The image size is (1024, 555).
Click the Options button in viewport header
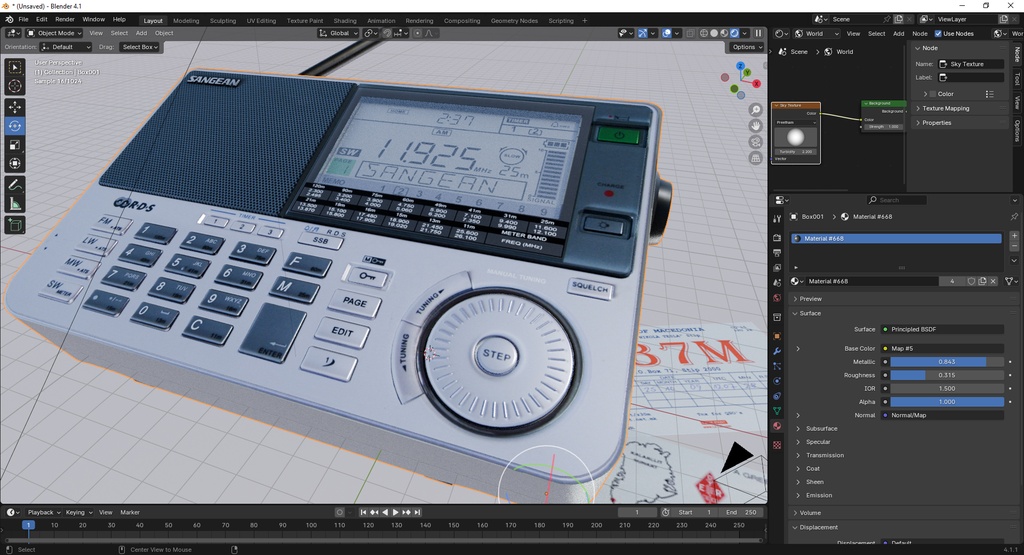[745, 47]
